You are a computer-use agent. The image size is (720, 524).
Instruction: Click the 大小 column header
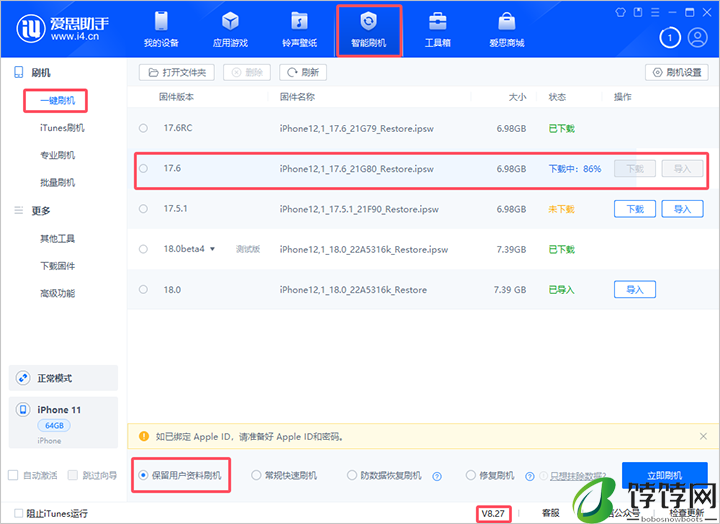point(517,97)
